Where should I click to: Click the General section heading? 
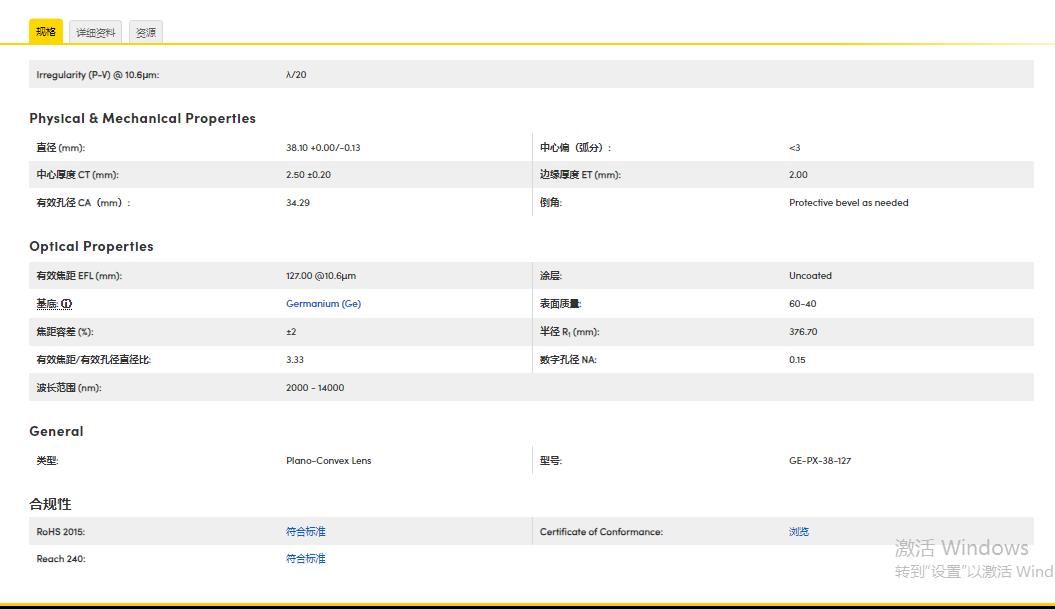[x=56, y=431]
